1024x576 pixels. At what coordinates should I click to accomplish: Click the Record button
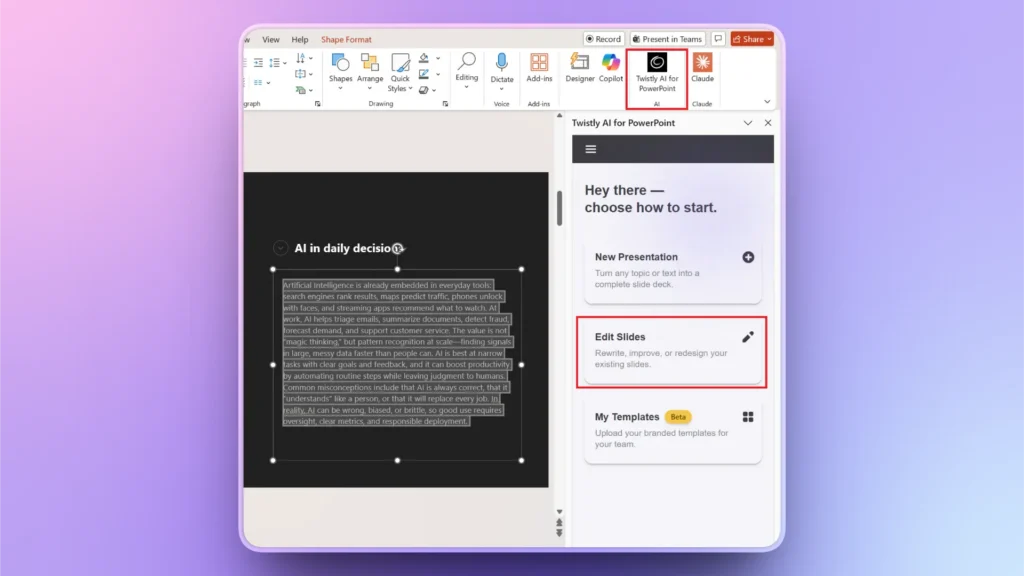click(603, 39)
